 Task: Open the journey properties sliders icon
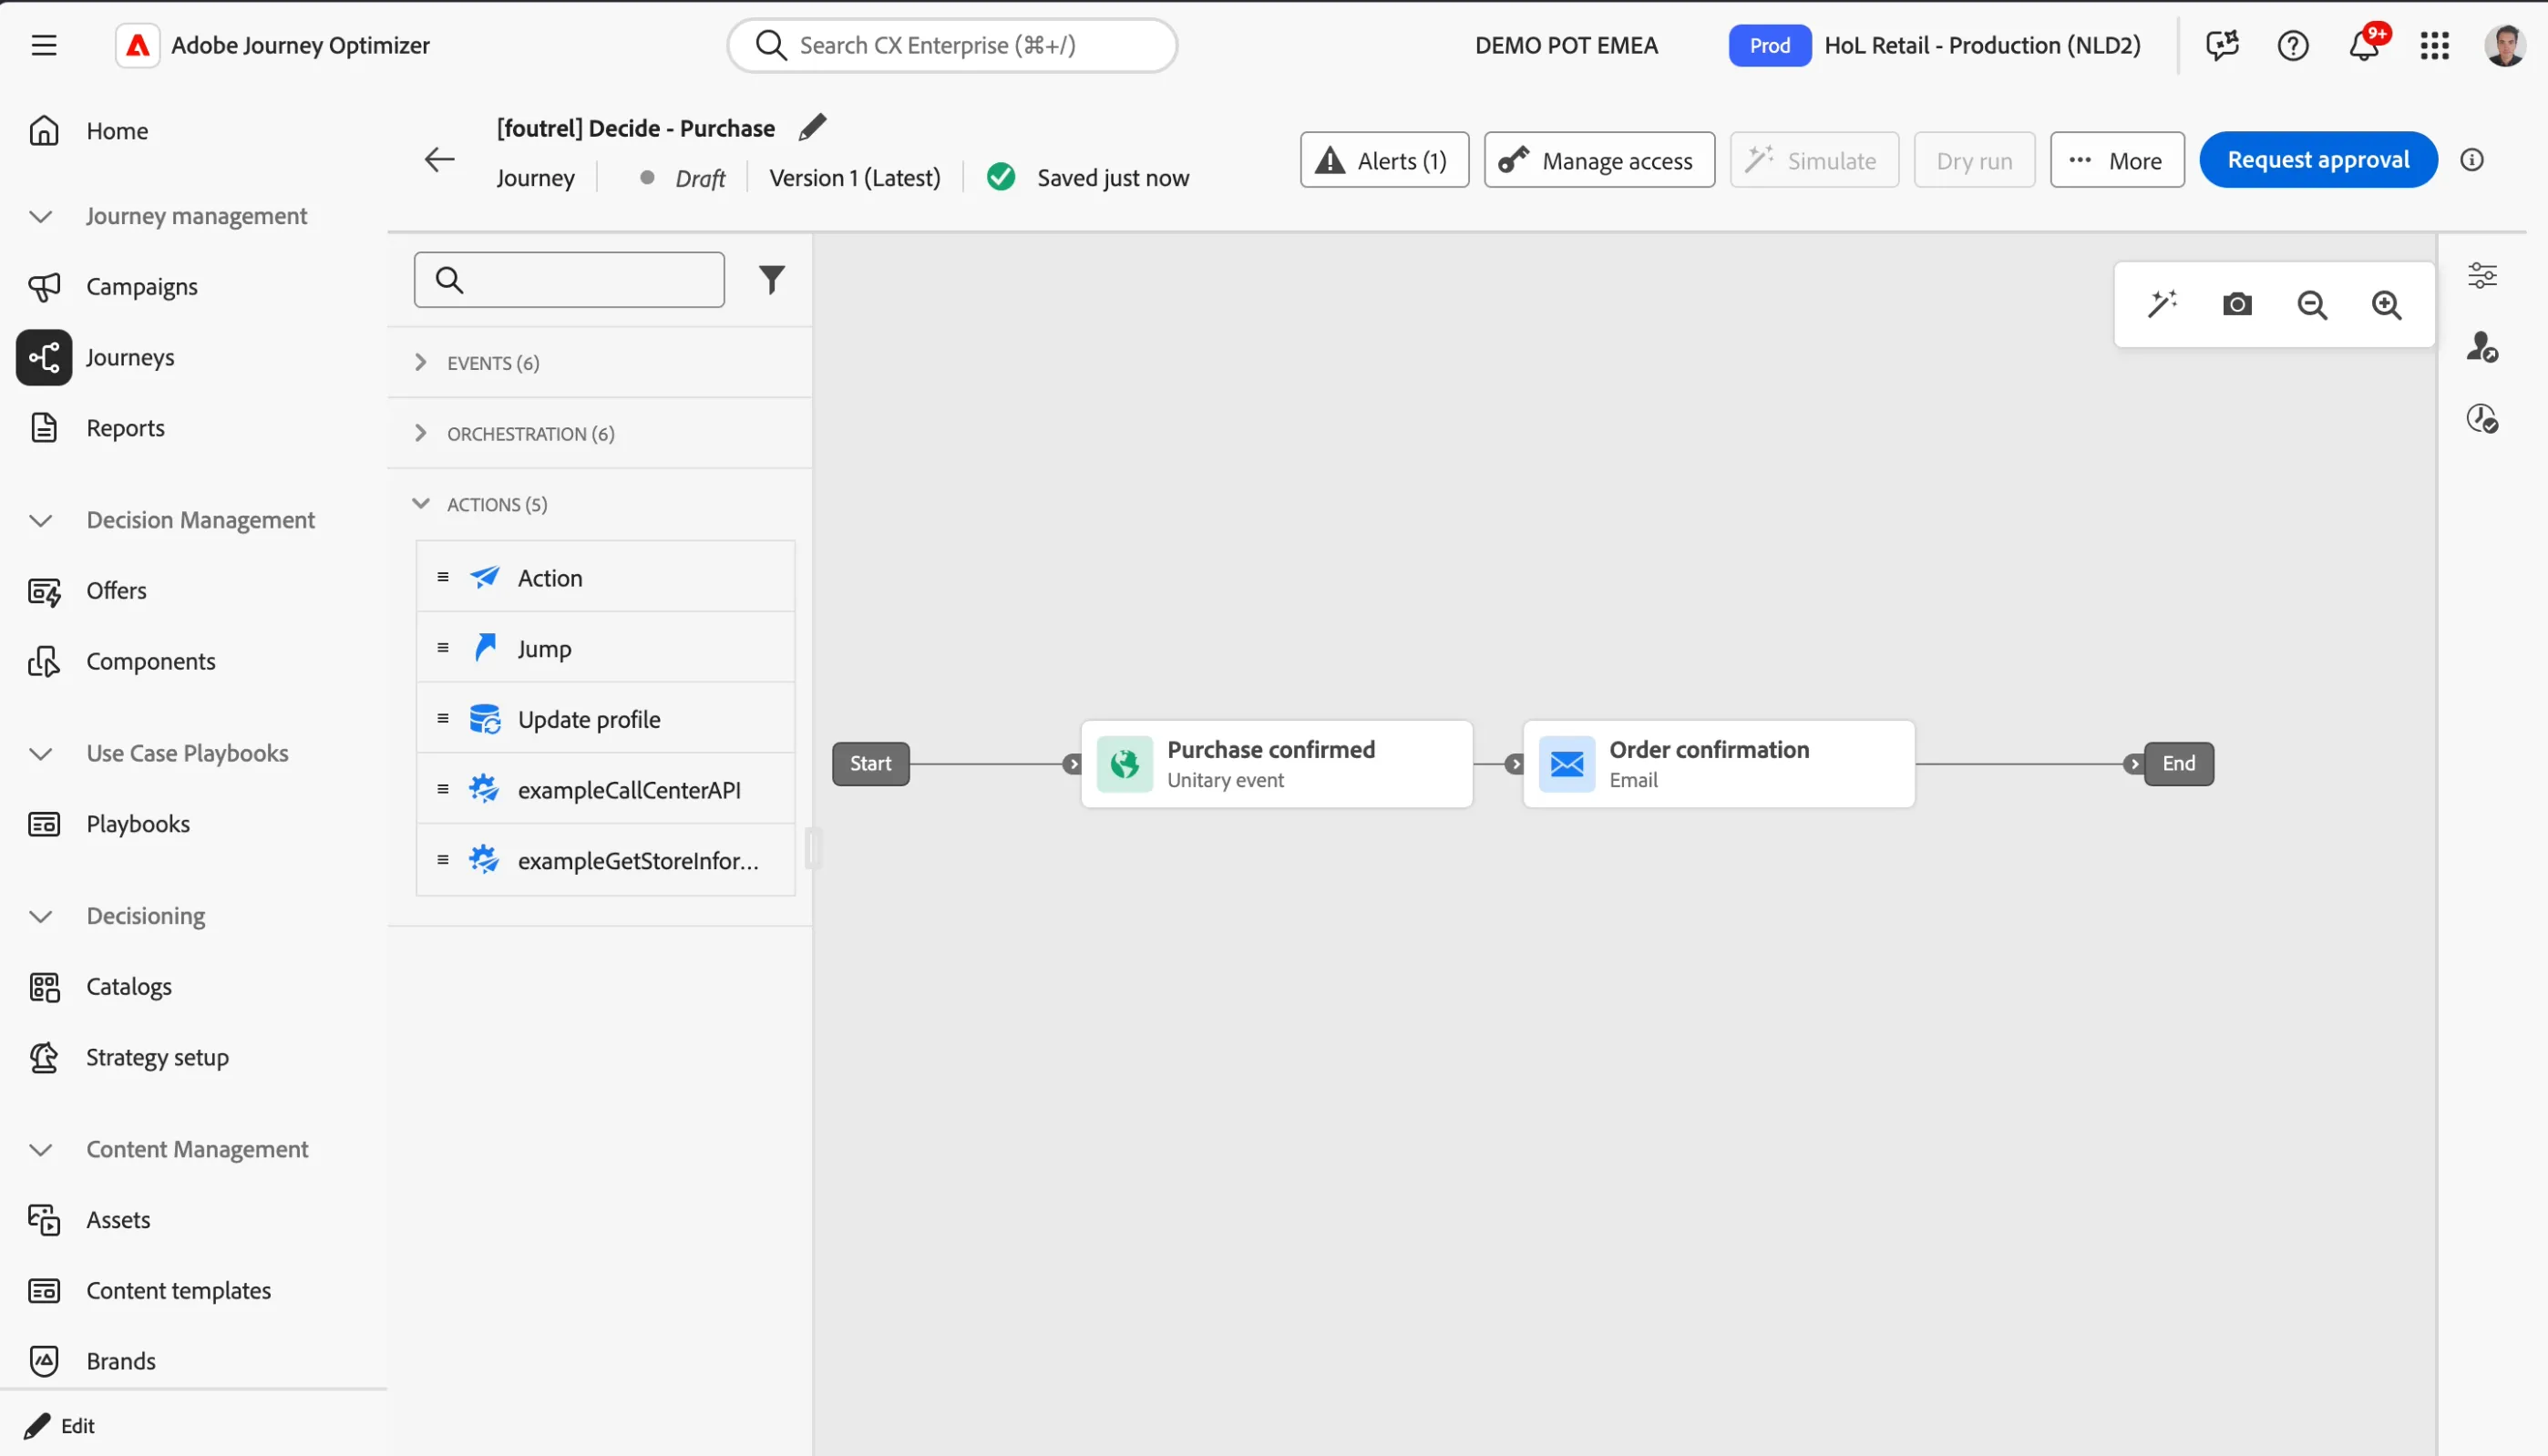coord(2482,275)
